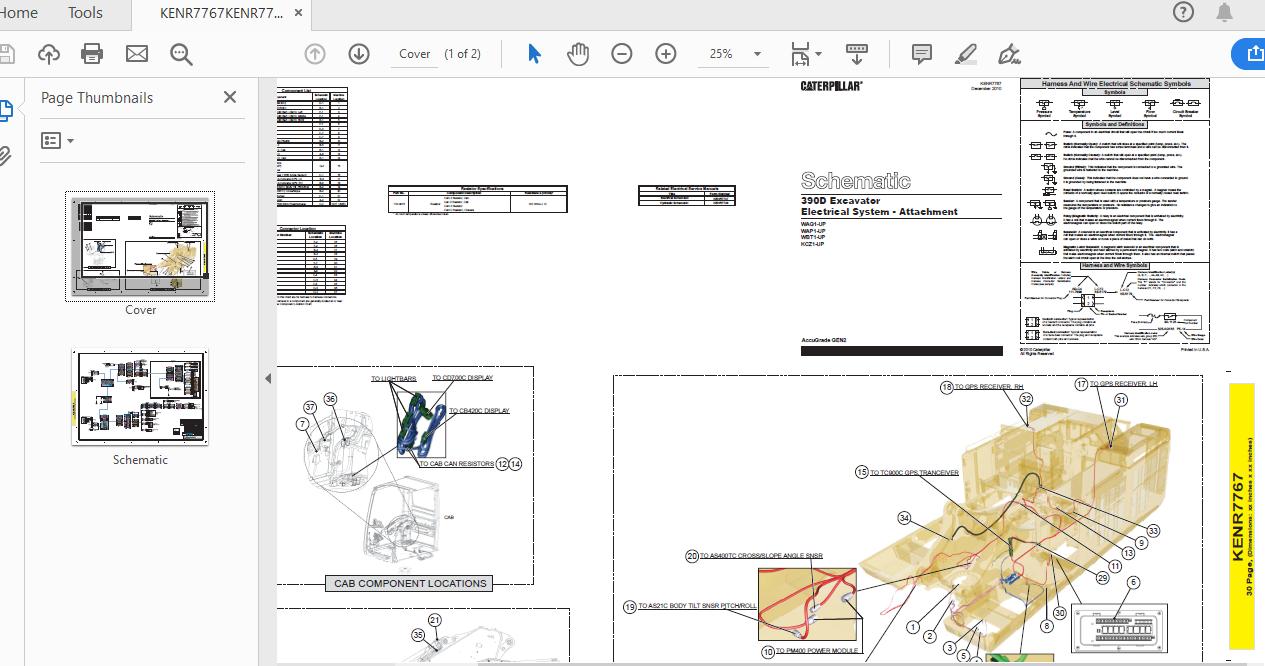Zoom in with the plus button

666,54
